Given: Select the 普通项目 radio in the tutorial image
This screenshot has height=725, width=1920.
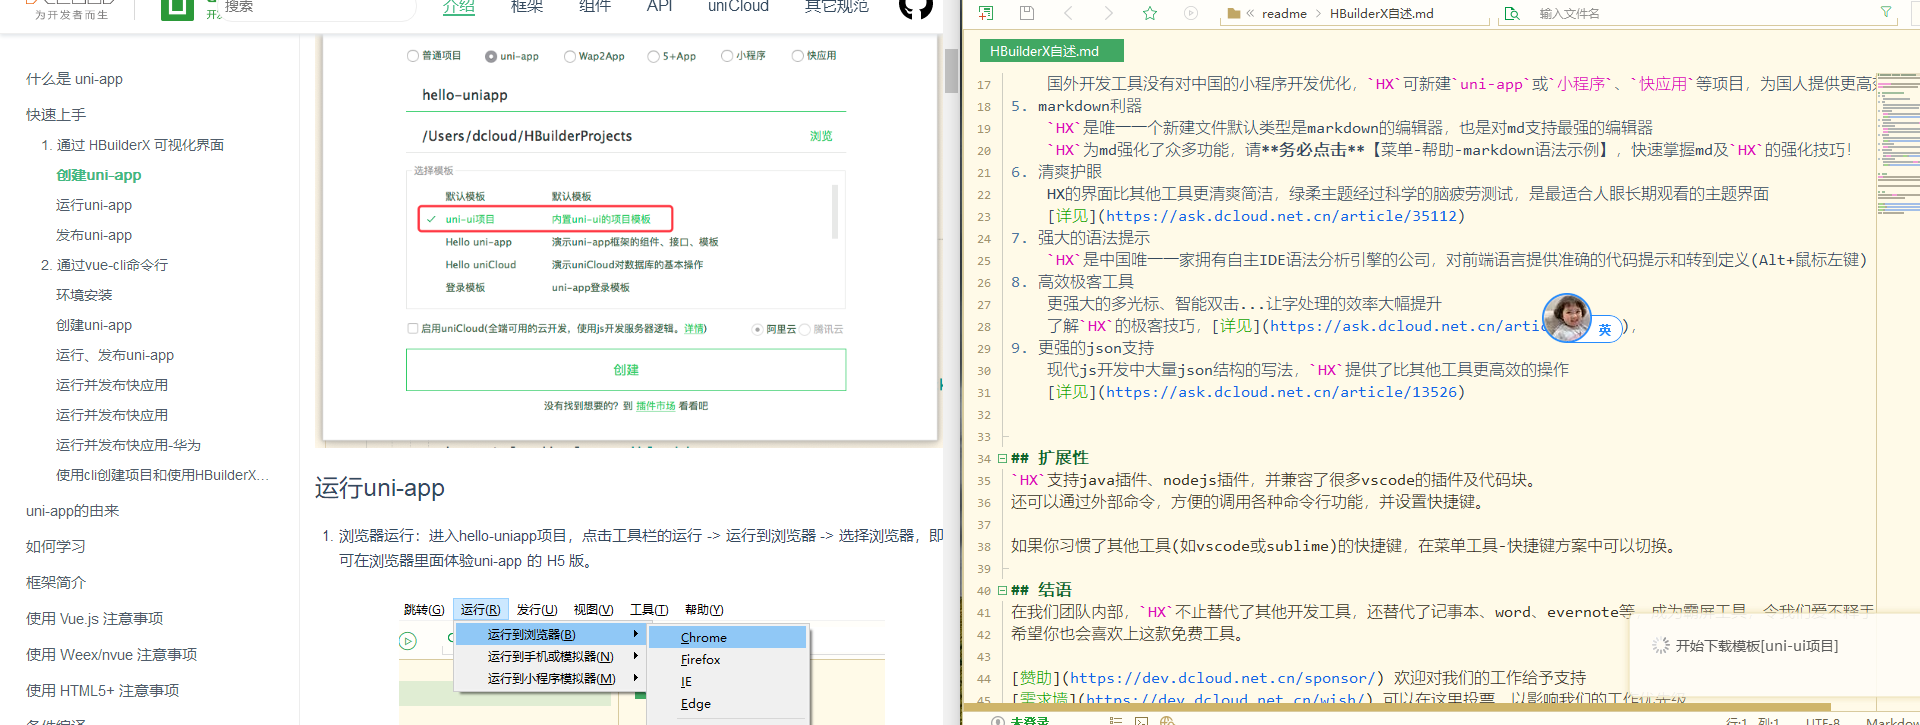Looking at the screenshot, I should pyautogui.click(x=413, y=56).
